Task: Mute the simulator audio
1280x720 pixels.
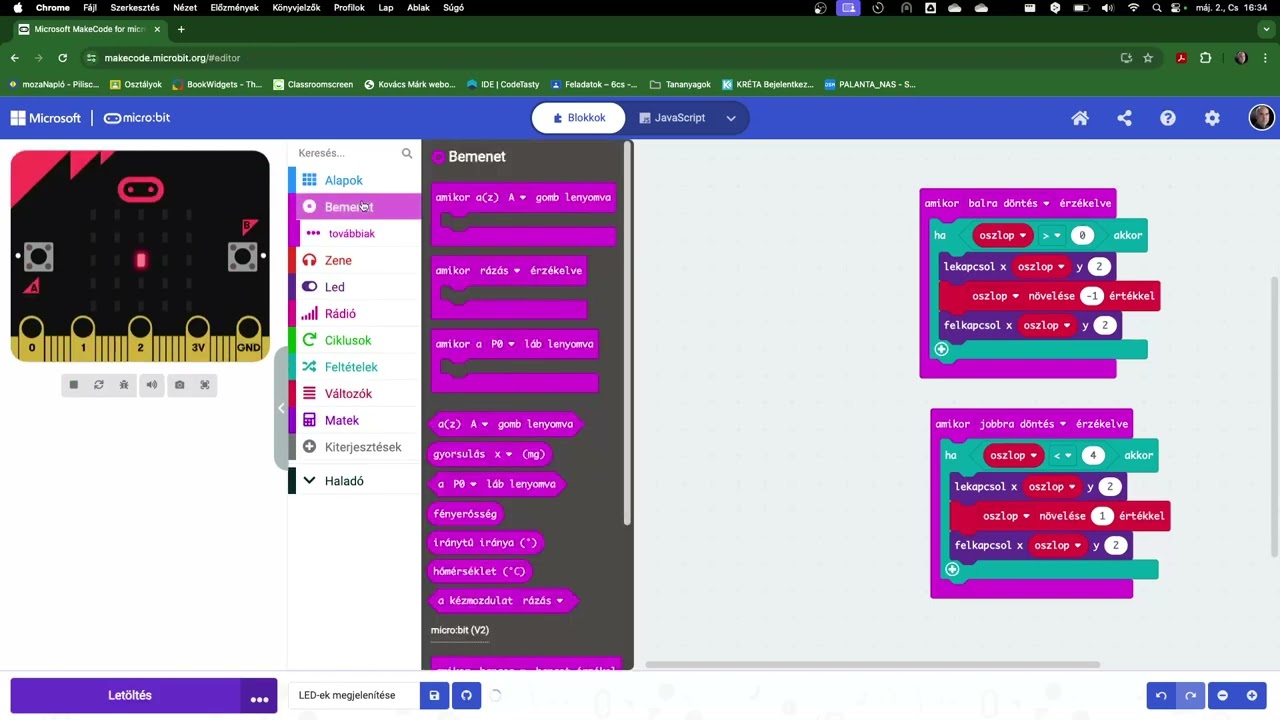Action: [x=152, y=385]
